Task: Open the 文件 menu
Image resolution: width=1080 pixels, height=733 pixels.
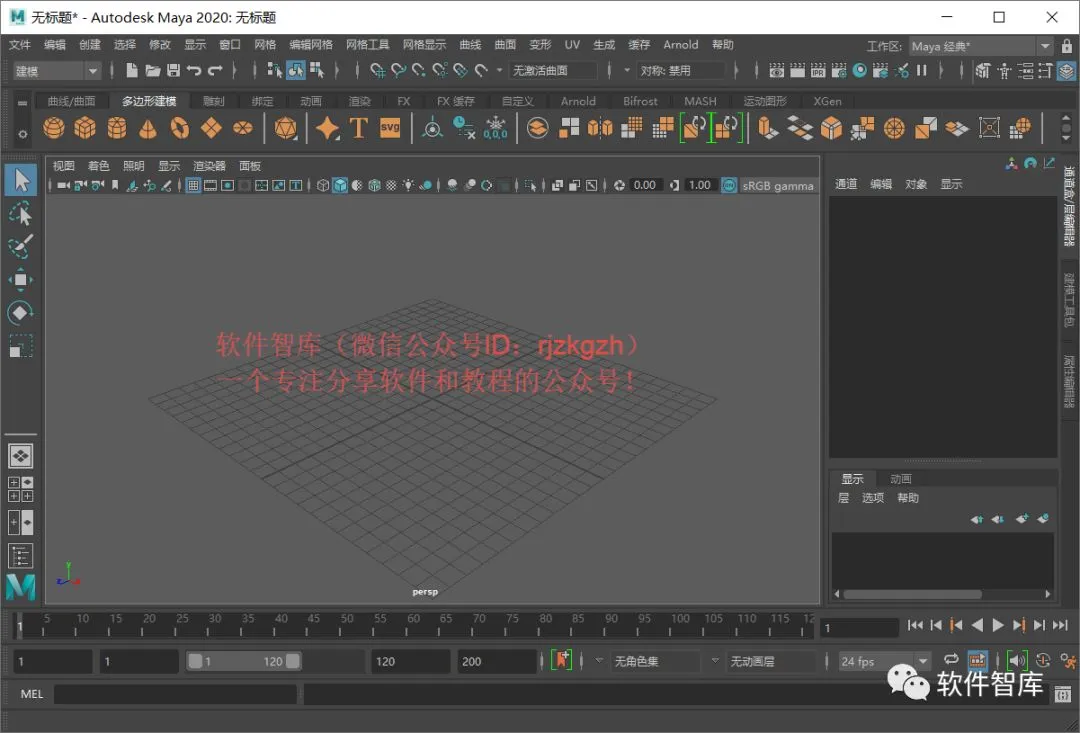Action: pyautogui.click(x=20, y=45)
